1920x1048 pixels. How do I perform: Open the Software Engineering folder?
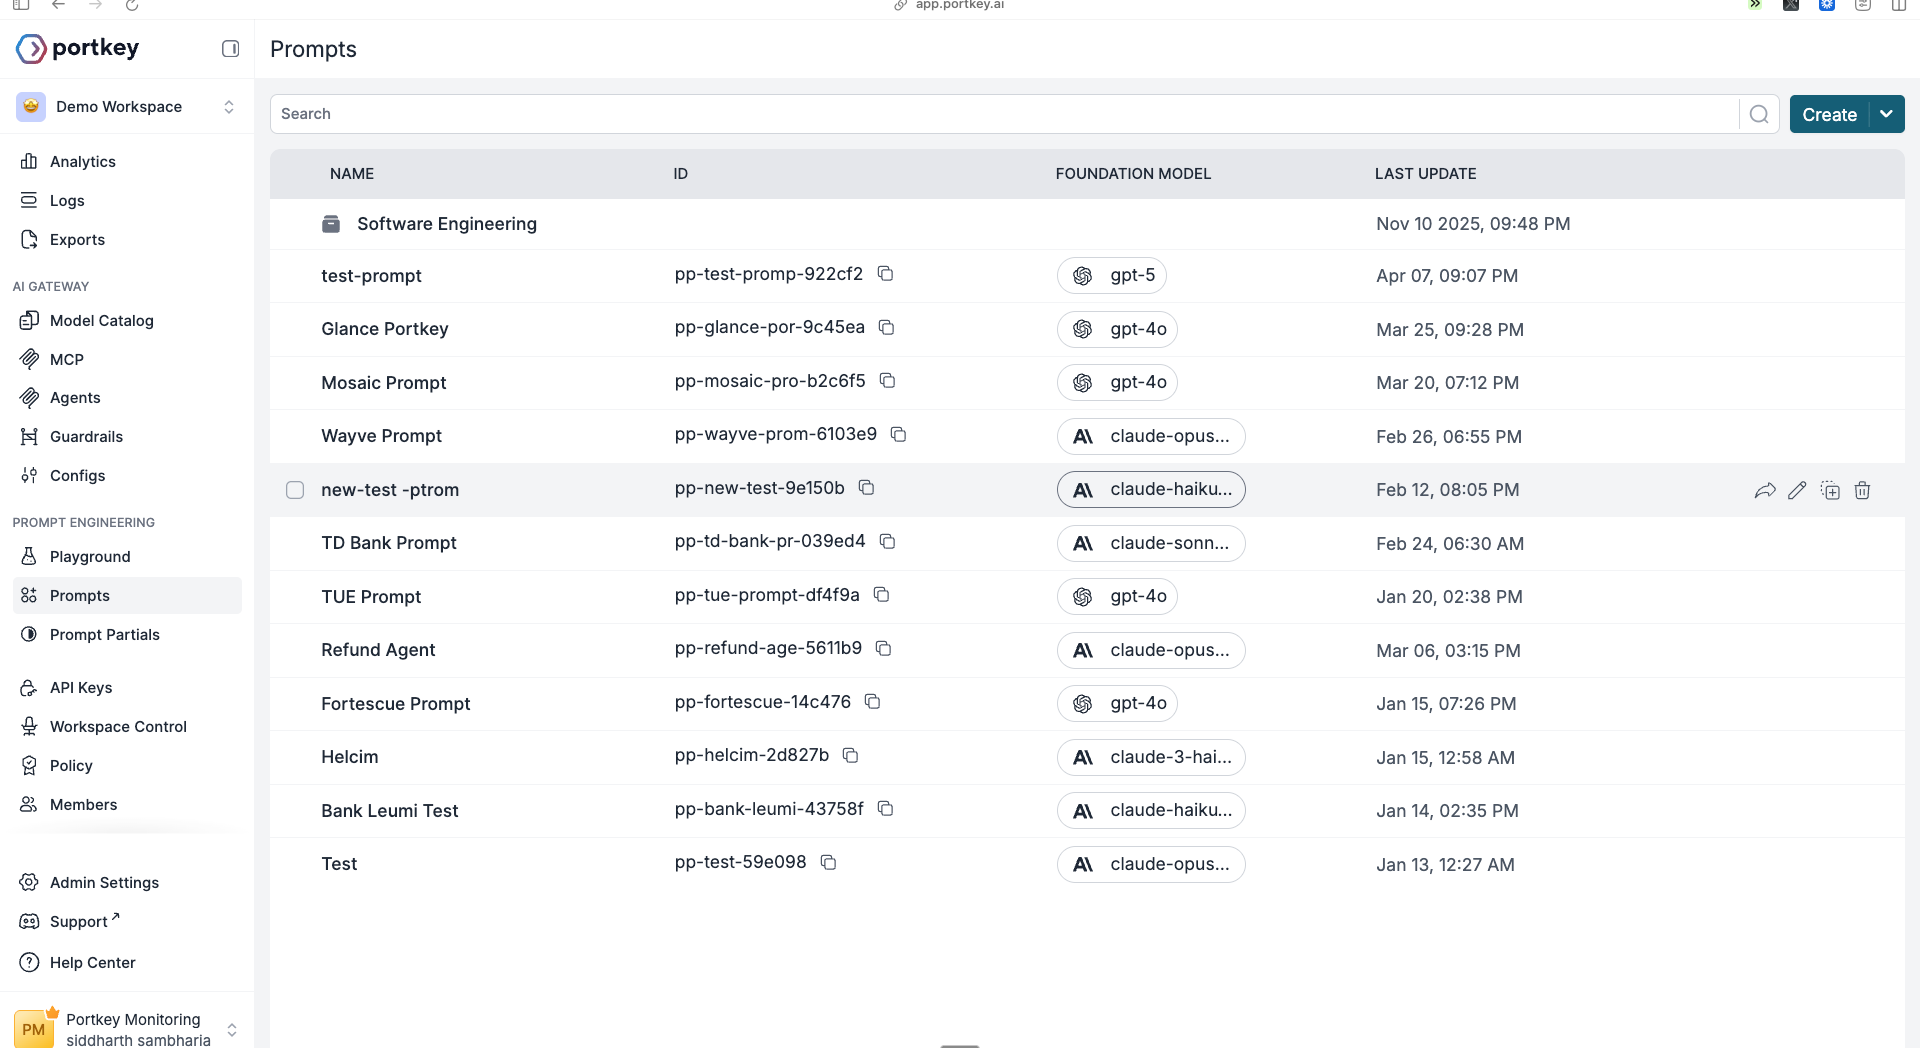(x=447, y=224)
